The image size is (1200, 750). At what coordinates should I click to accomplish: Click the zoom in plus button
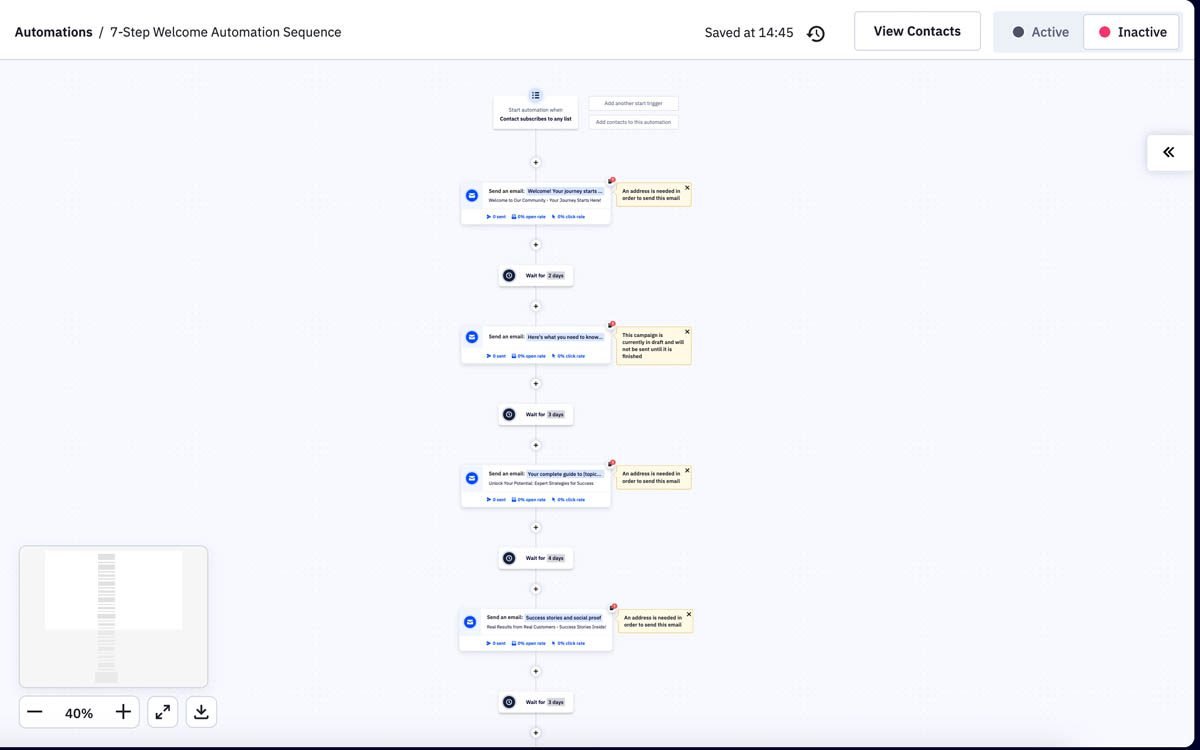pyautogui.click(x=123, y=712)
